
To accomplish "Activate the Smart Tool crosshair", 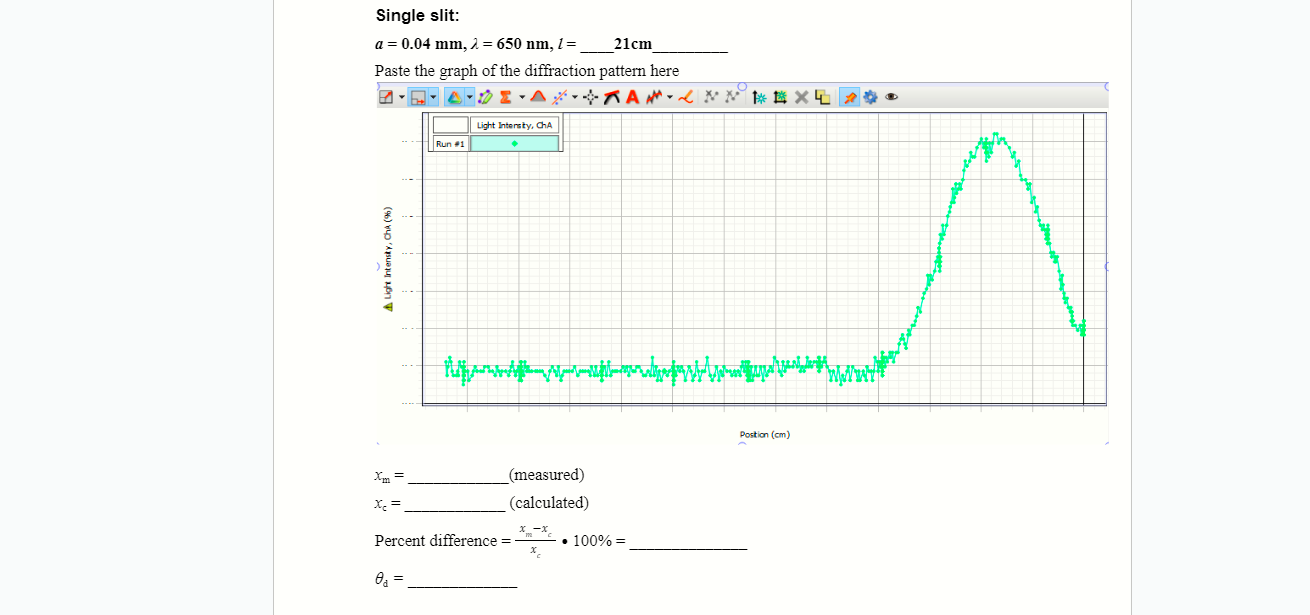I will 590,96.
